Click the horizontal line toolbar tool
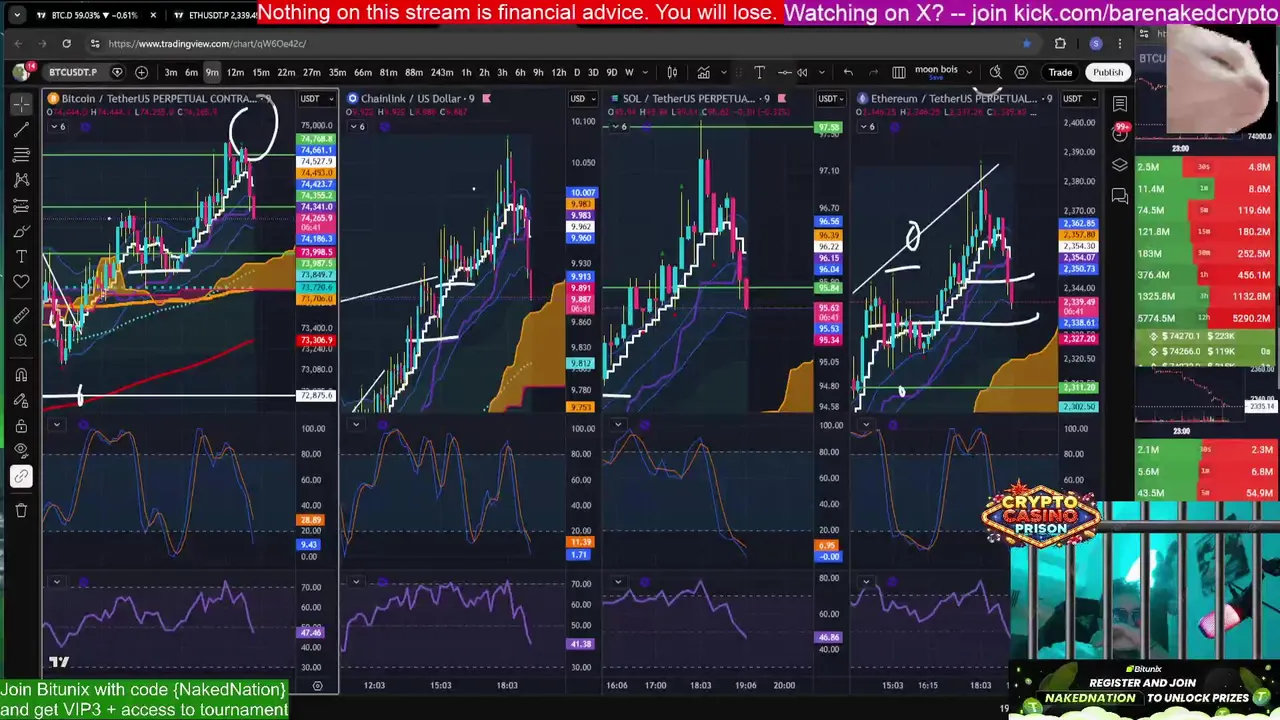1280x720 pixels. pyautogui.click(x=786, y=72)
